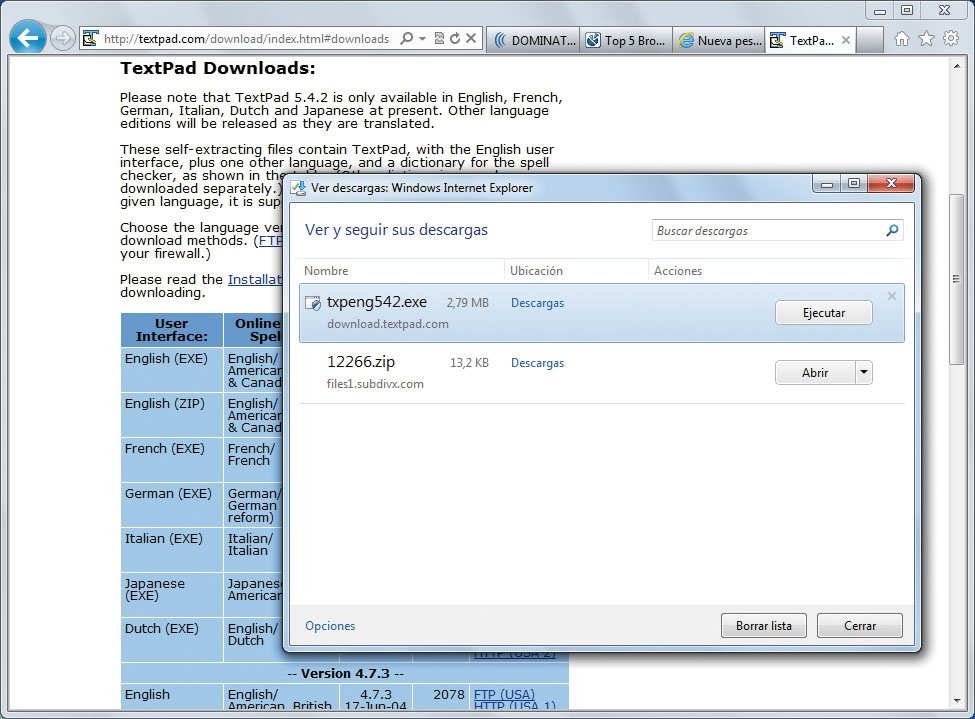975x719 pixels.
Task: Go back with the blue Back arrow
Action: (x=27, y=38)
